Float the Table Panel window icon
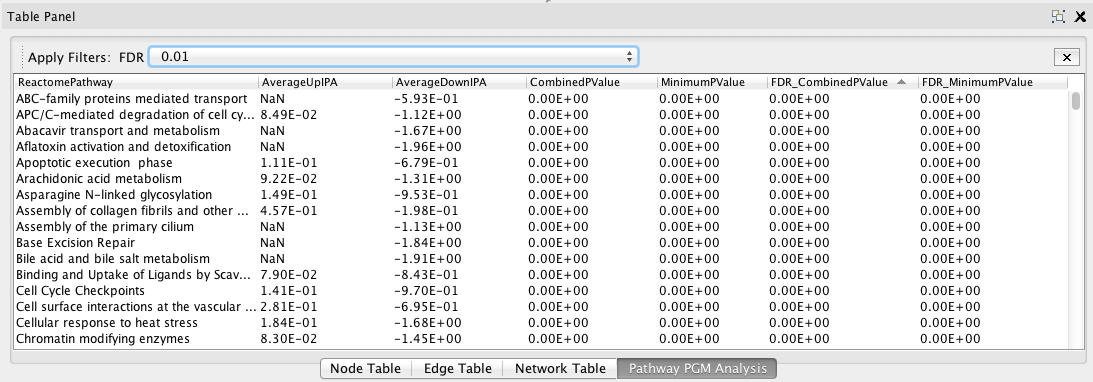 [1058, 17]
